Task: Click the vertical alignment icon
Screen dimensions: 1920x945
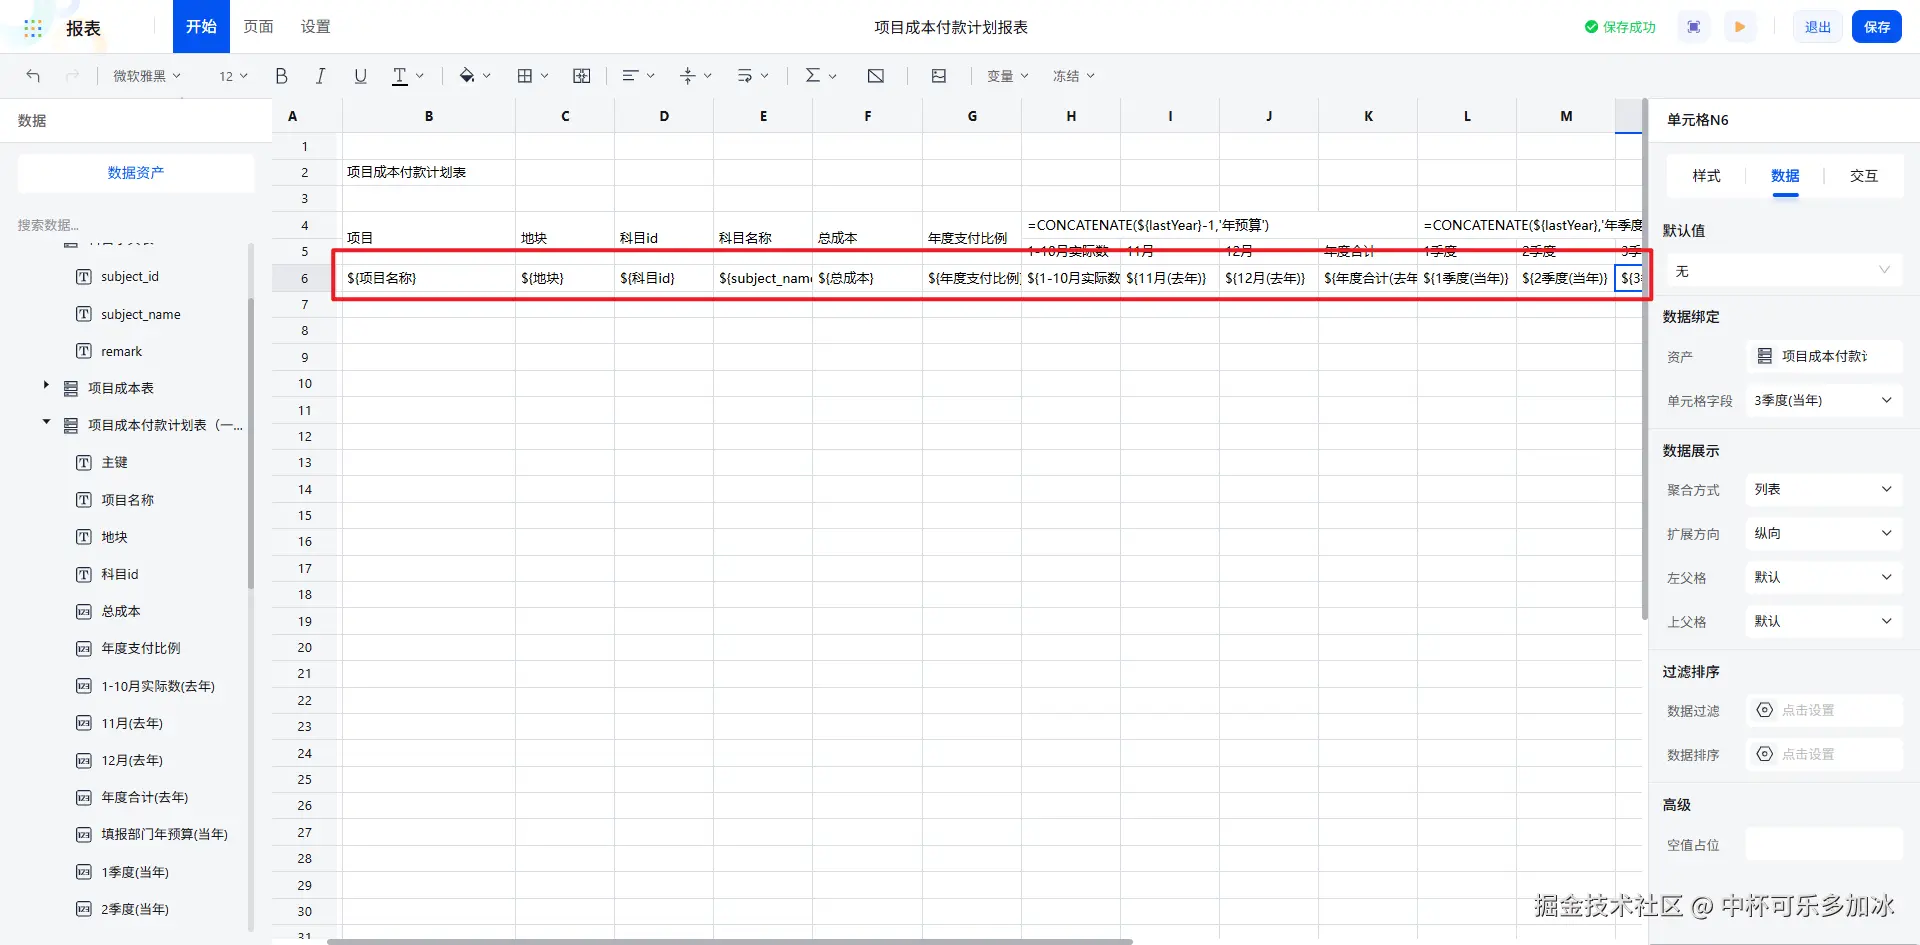Action: coord(687,76)
